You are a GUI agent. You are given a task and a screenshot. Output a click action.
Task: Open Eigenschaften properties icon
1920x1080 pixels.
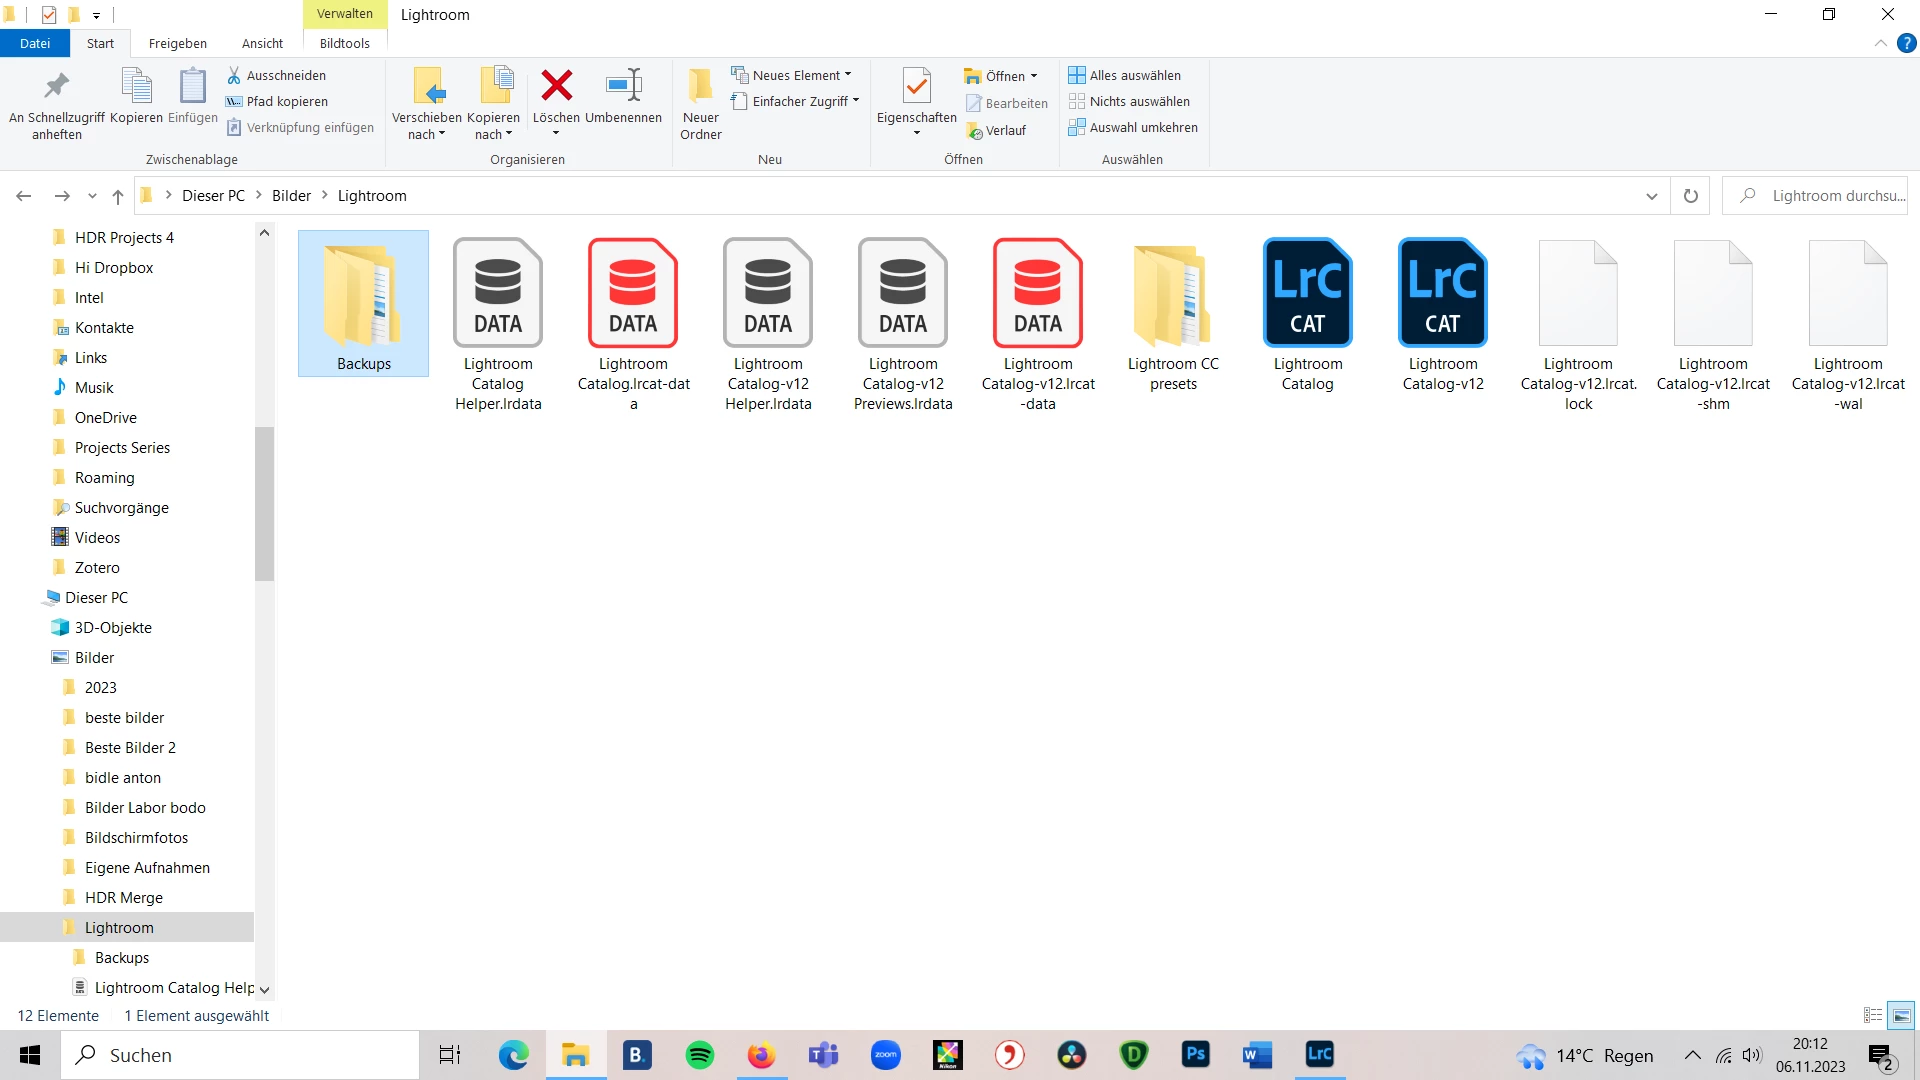(x=916, y=87)
